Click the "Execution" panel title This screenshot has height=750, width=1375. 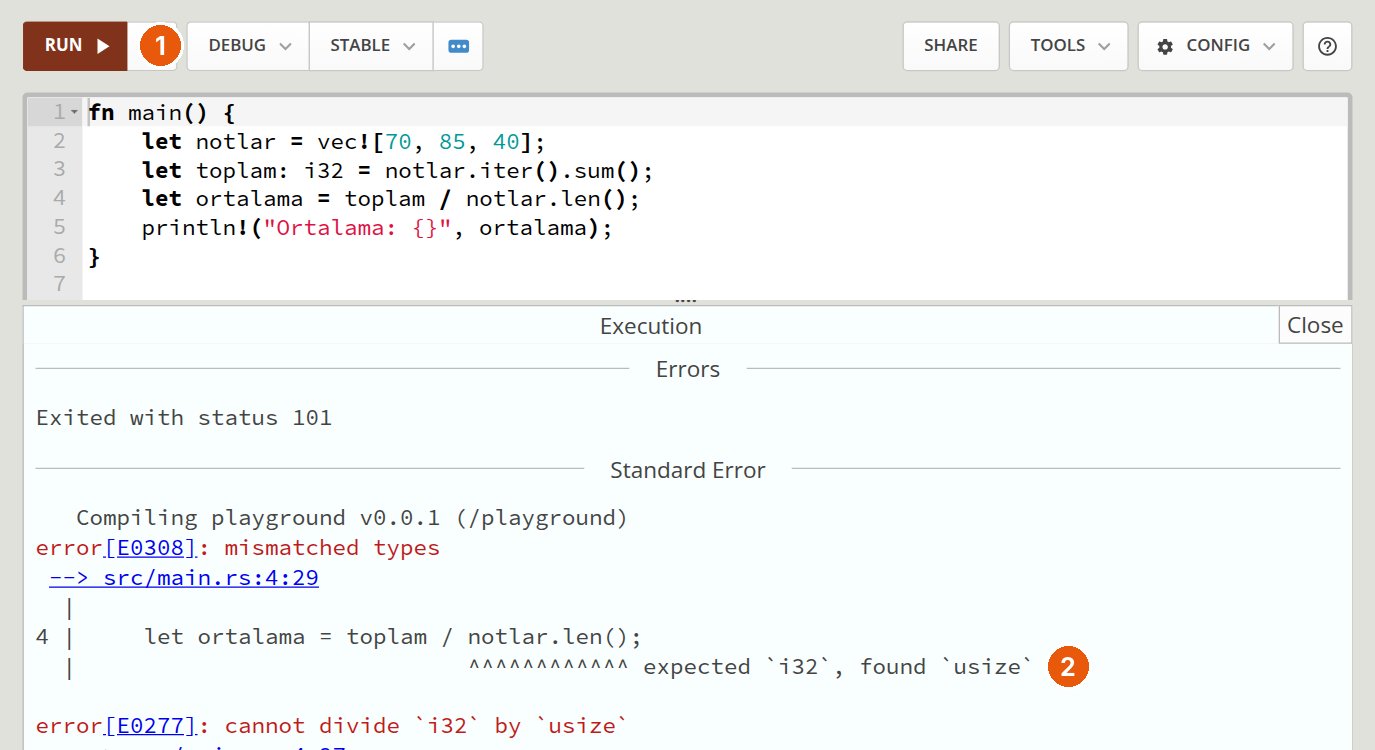(x=651, y=326)
